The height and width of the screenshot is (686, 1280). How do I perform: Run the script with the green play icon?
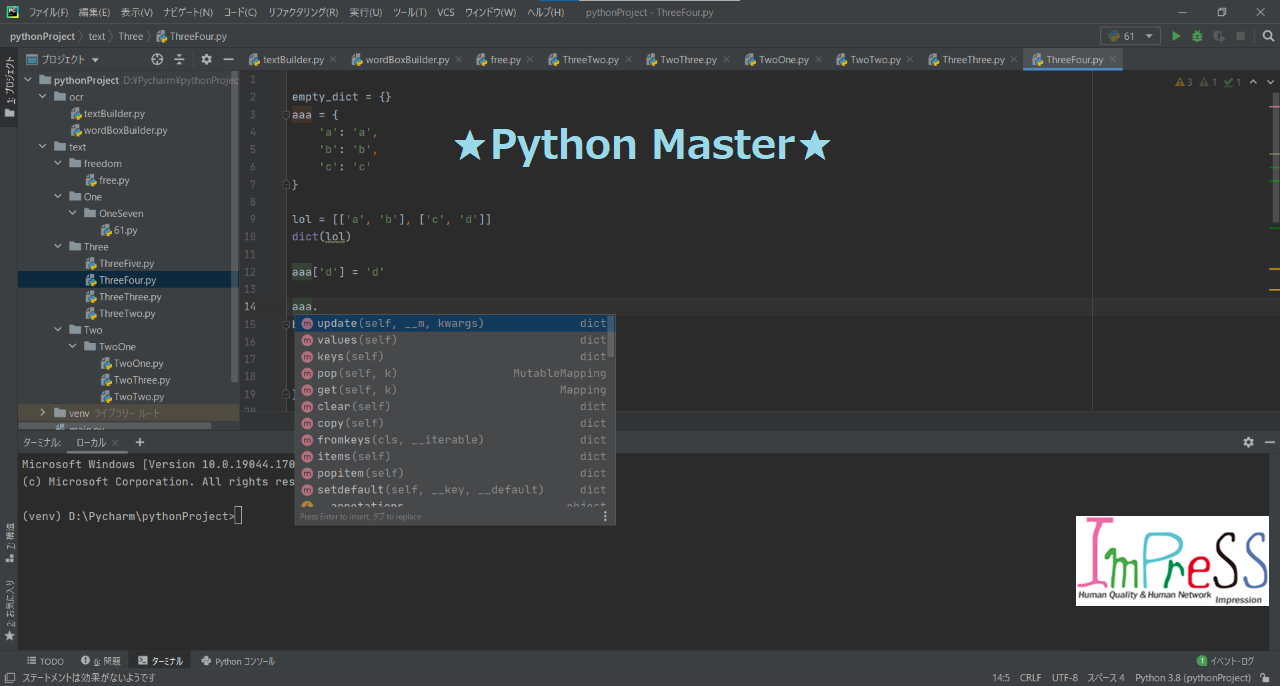click(1176, 34)
